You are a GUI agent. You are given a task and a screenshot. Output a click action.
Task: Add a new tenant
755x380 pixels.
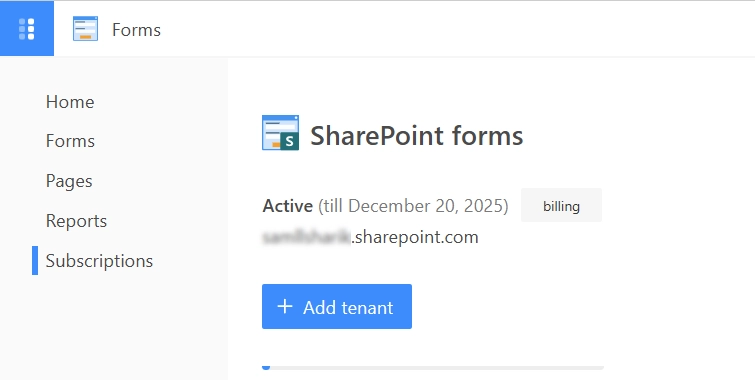tap(337, 306)
